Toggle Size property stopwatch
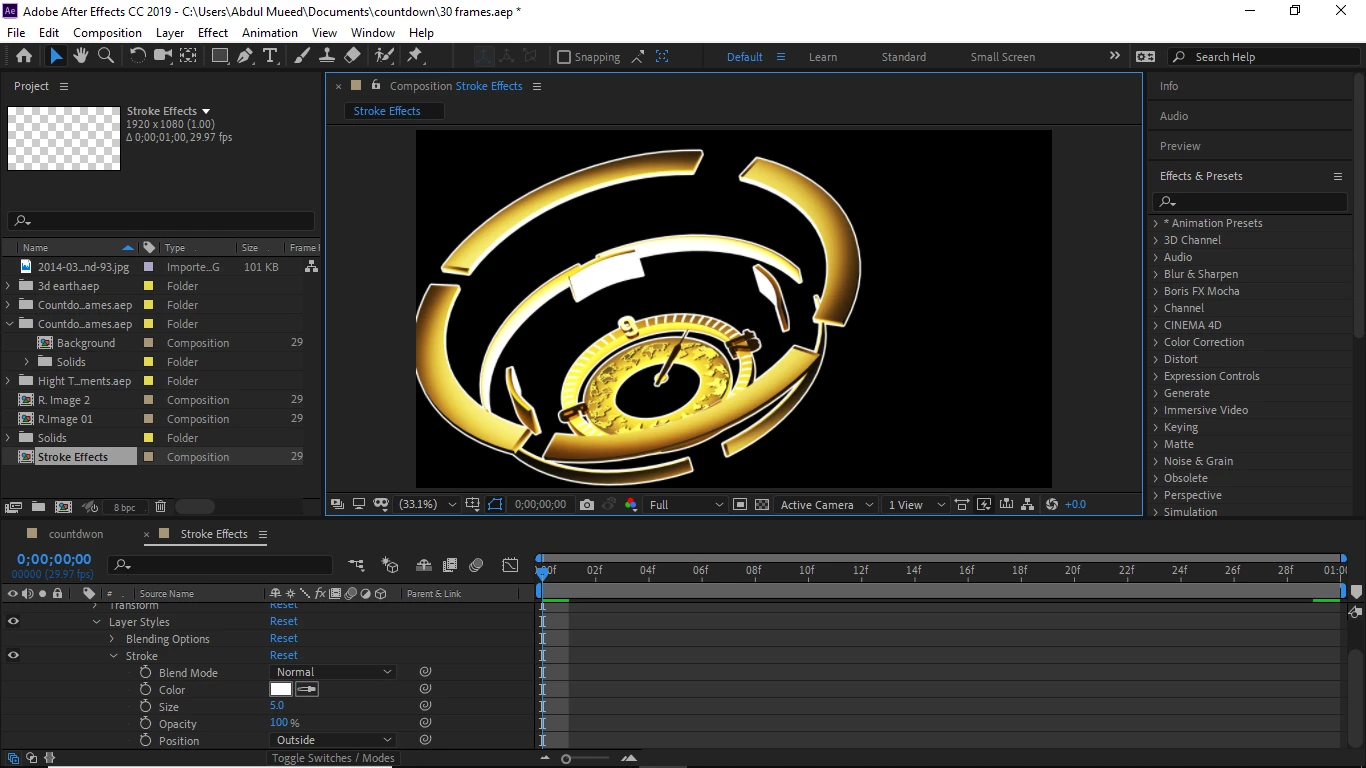 (145, 706)
